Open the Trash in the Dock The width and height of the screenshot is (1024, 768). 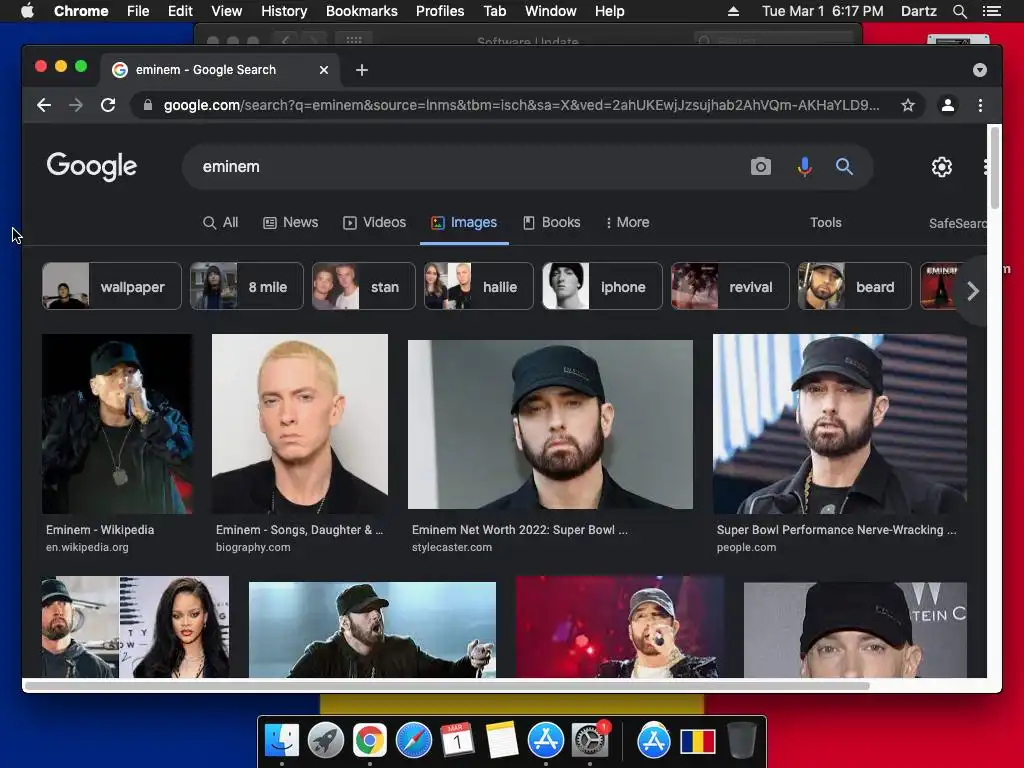(x=742, y=741)
